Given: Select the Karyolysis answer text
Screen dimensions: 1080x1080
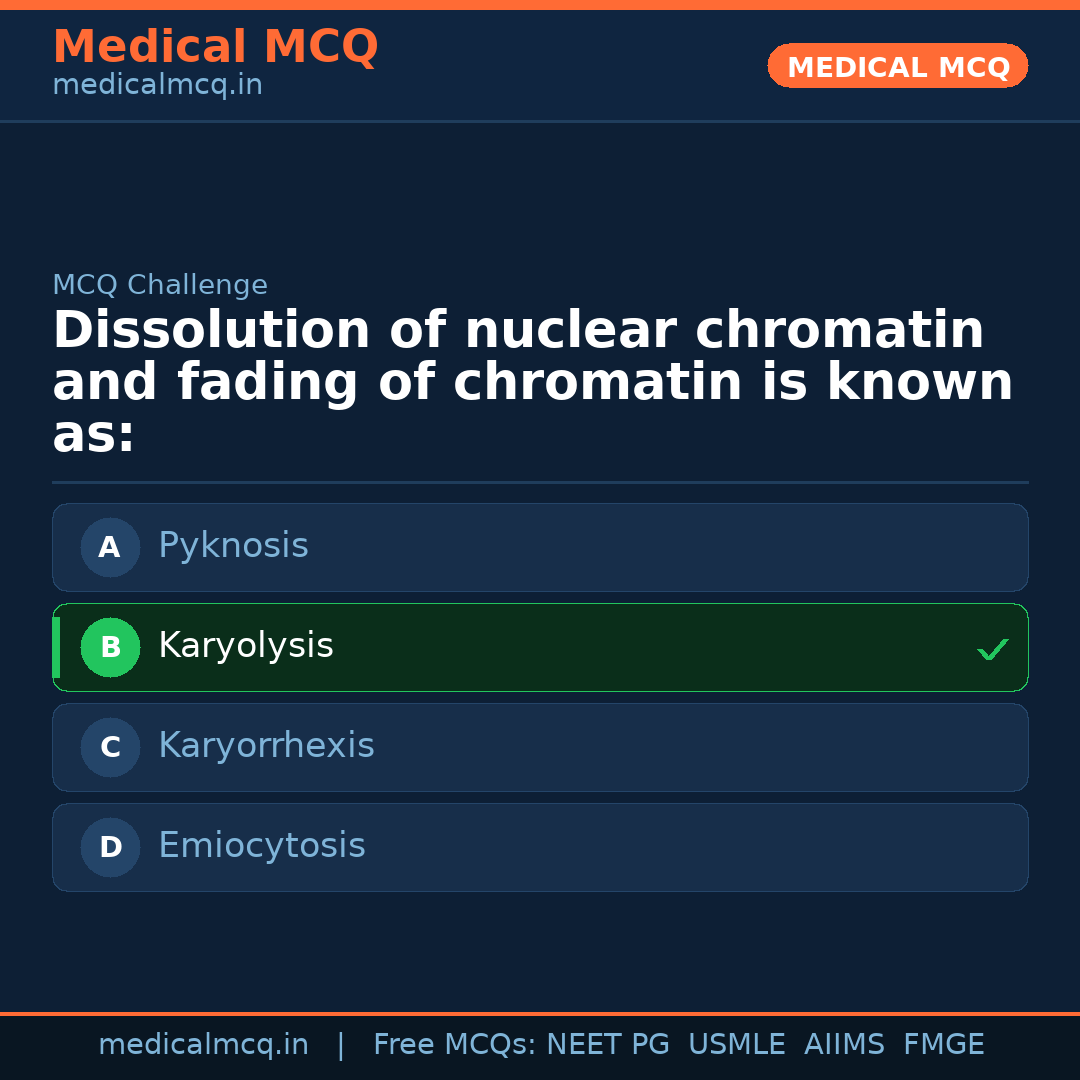Looking at the screenshot, I should [x=246, y=646].
